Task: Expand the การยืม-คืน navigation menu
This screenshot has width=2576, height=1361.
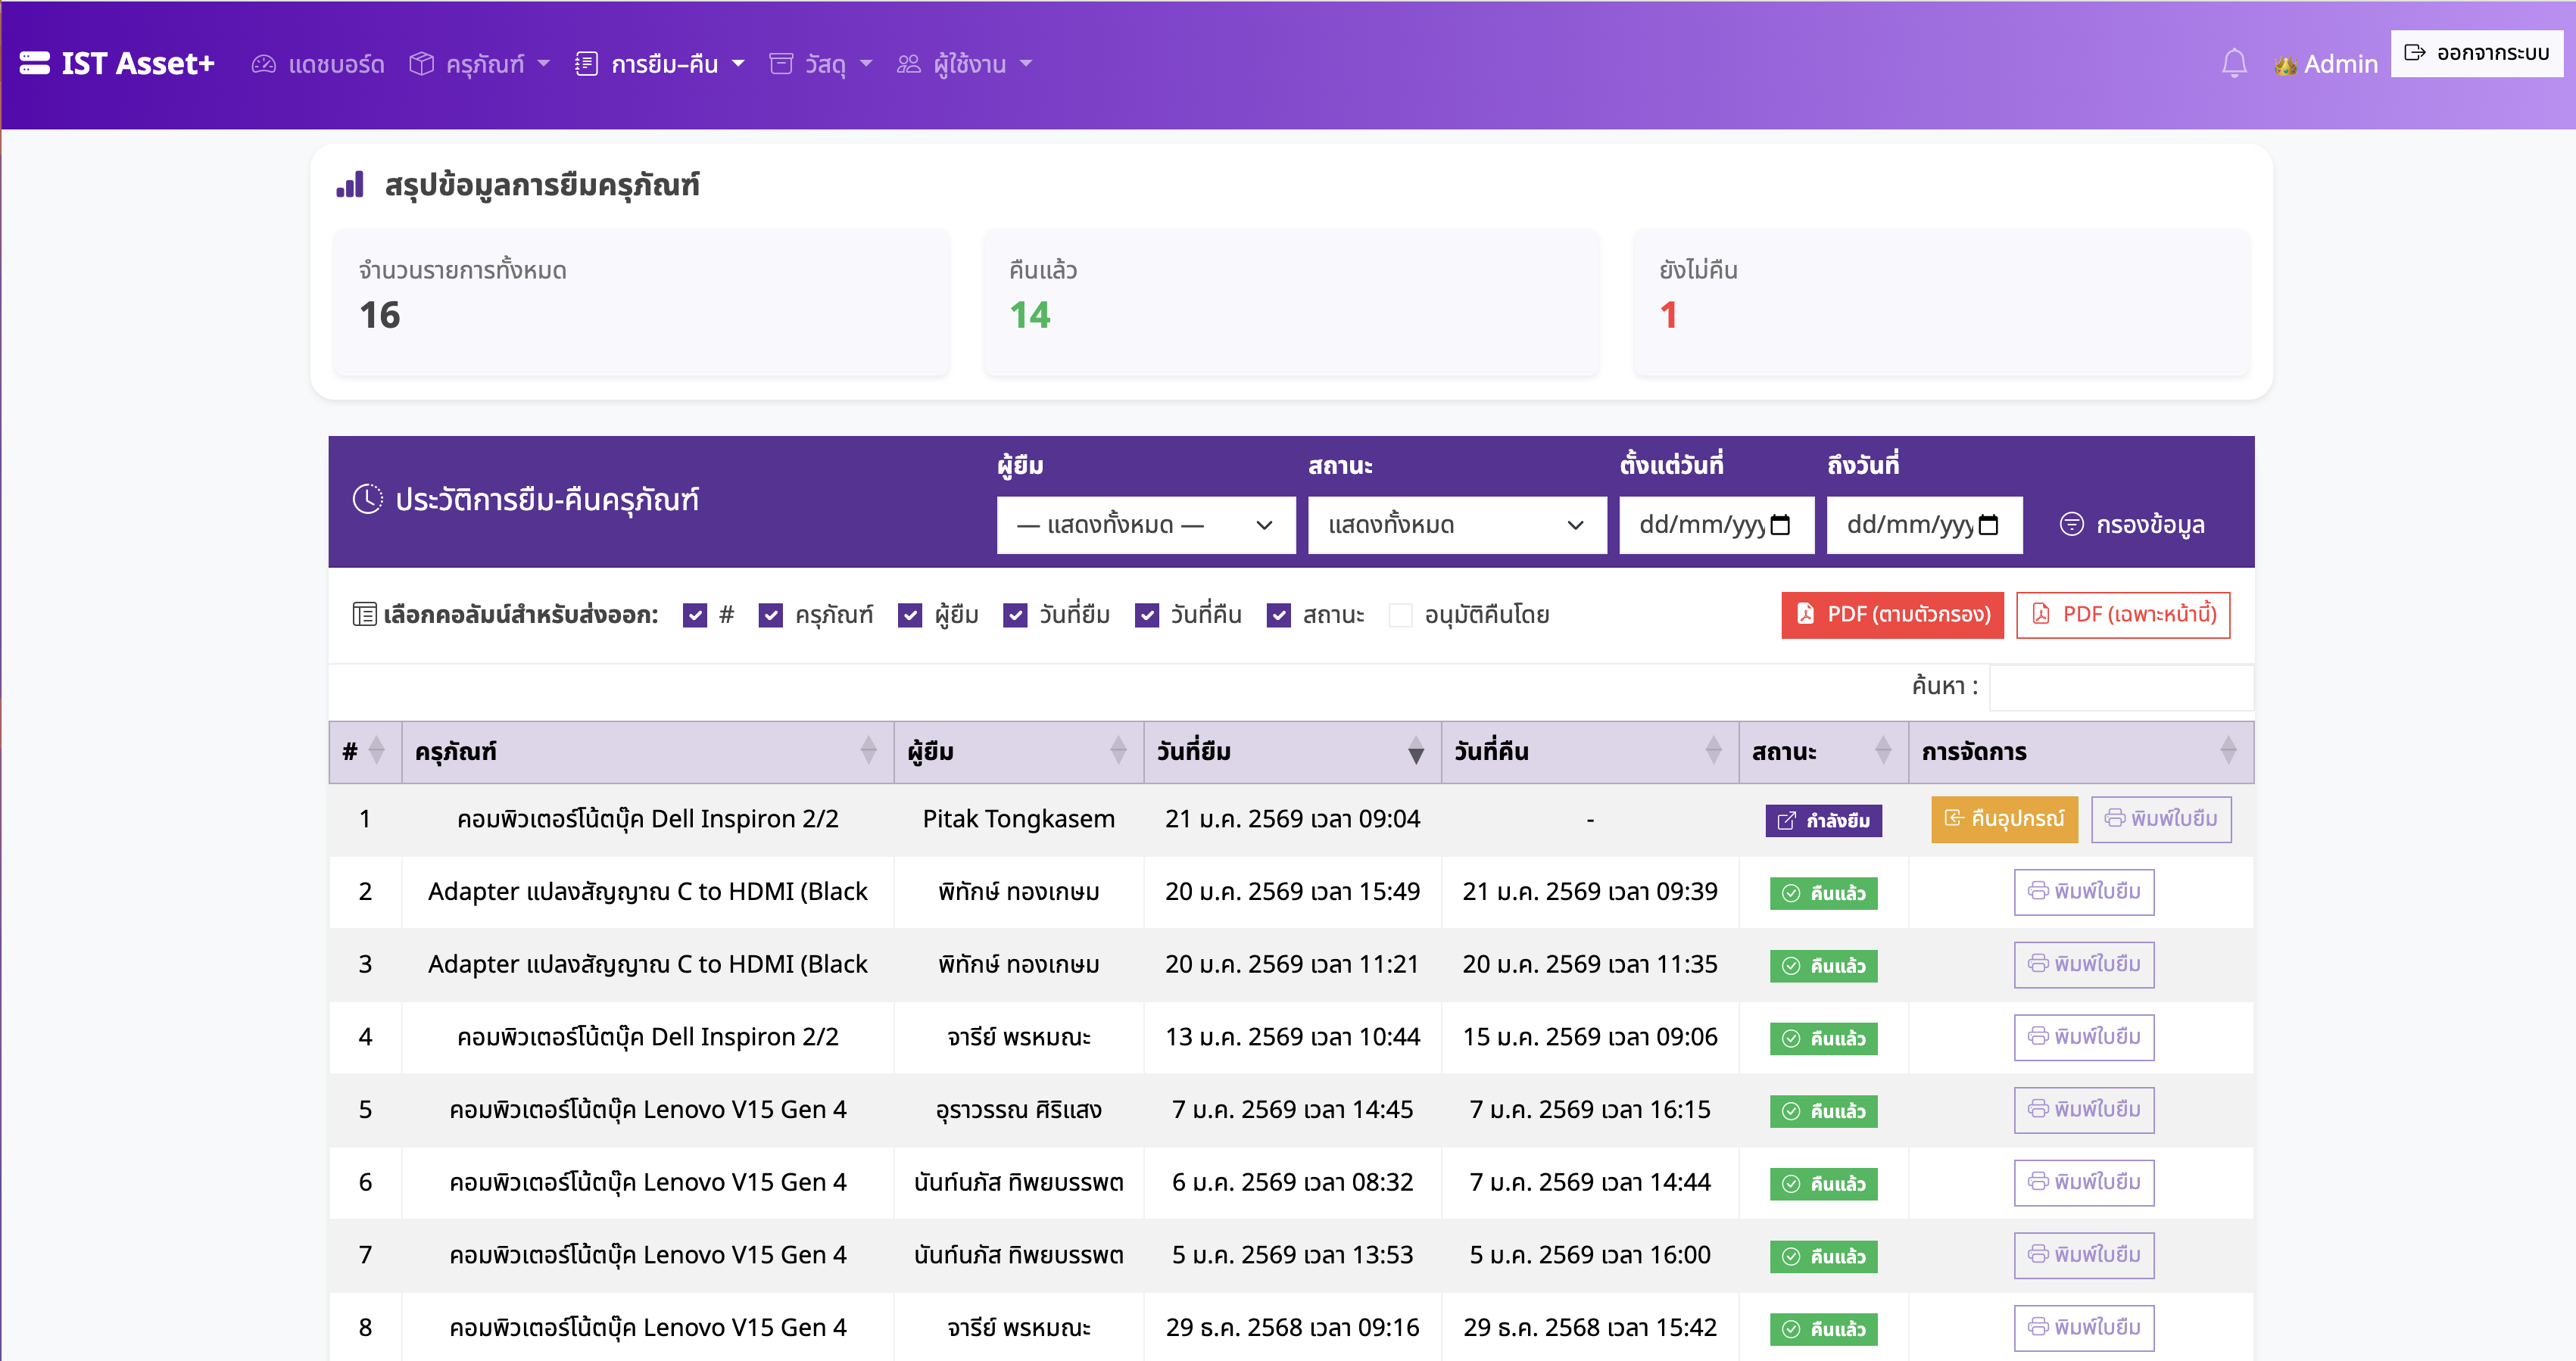Action: [x=660, y=63]
